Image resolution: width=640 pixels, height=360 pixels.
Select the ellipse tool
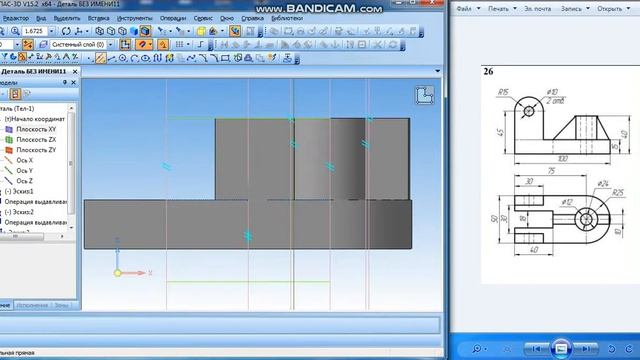[x=145, y=58]
